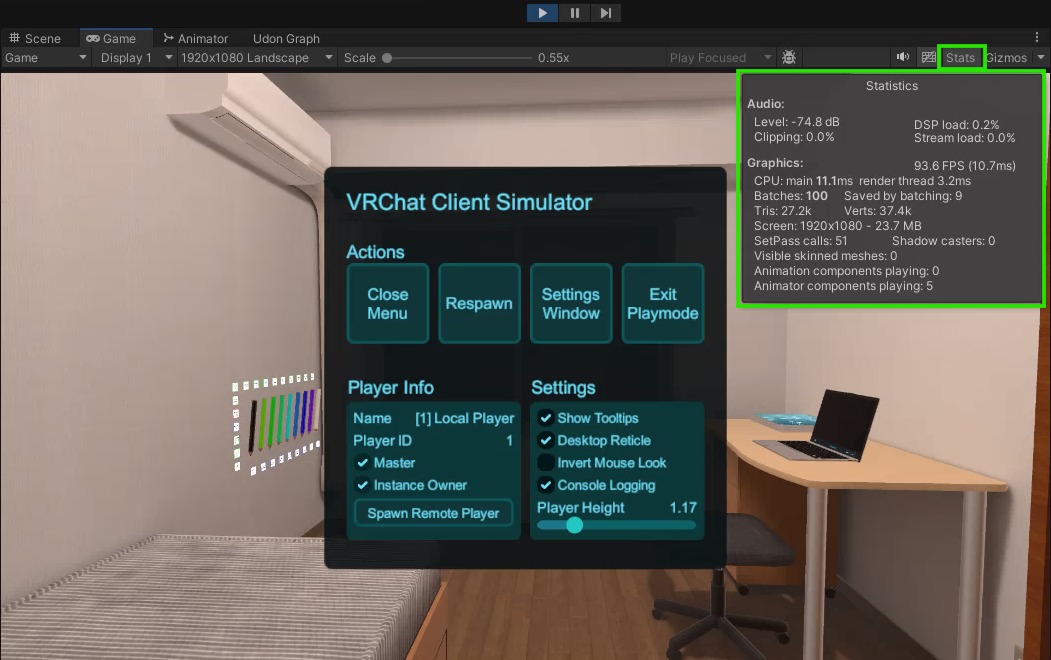The image size is (1051, 660).
Task: Open the Display 1 dropdown
Action: tap(136, 58)
